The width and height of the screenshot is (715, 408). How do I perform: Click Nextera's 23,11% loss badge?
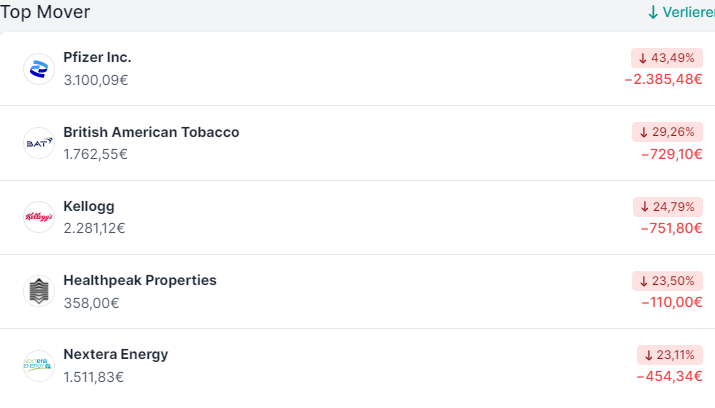(x=669, y=355)
